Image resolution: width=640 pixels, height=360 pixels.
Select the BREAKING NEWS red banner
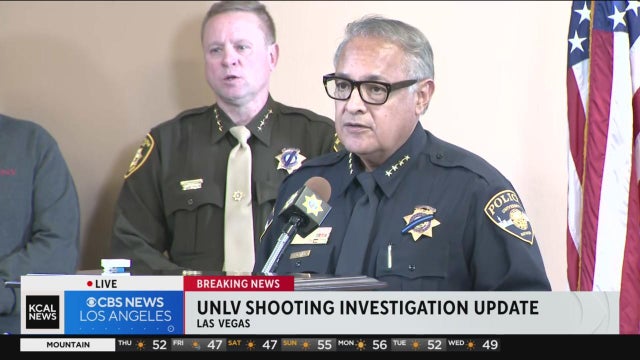coord(238,284)
